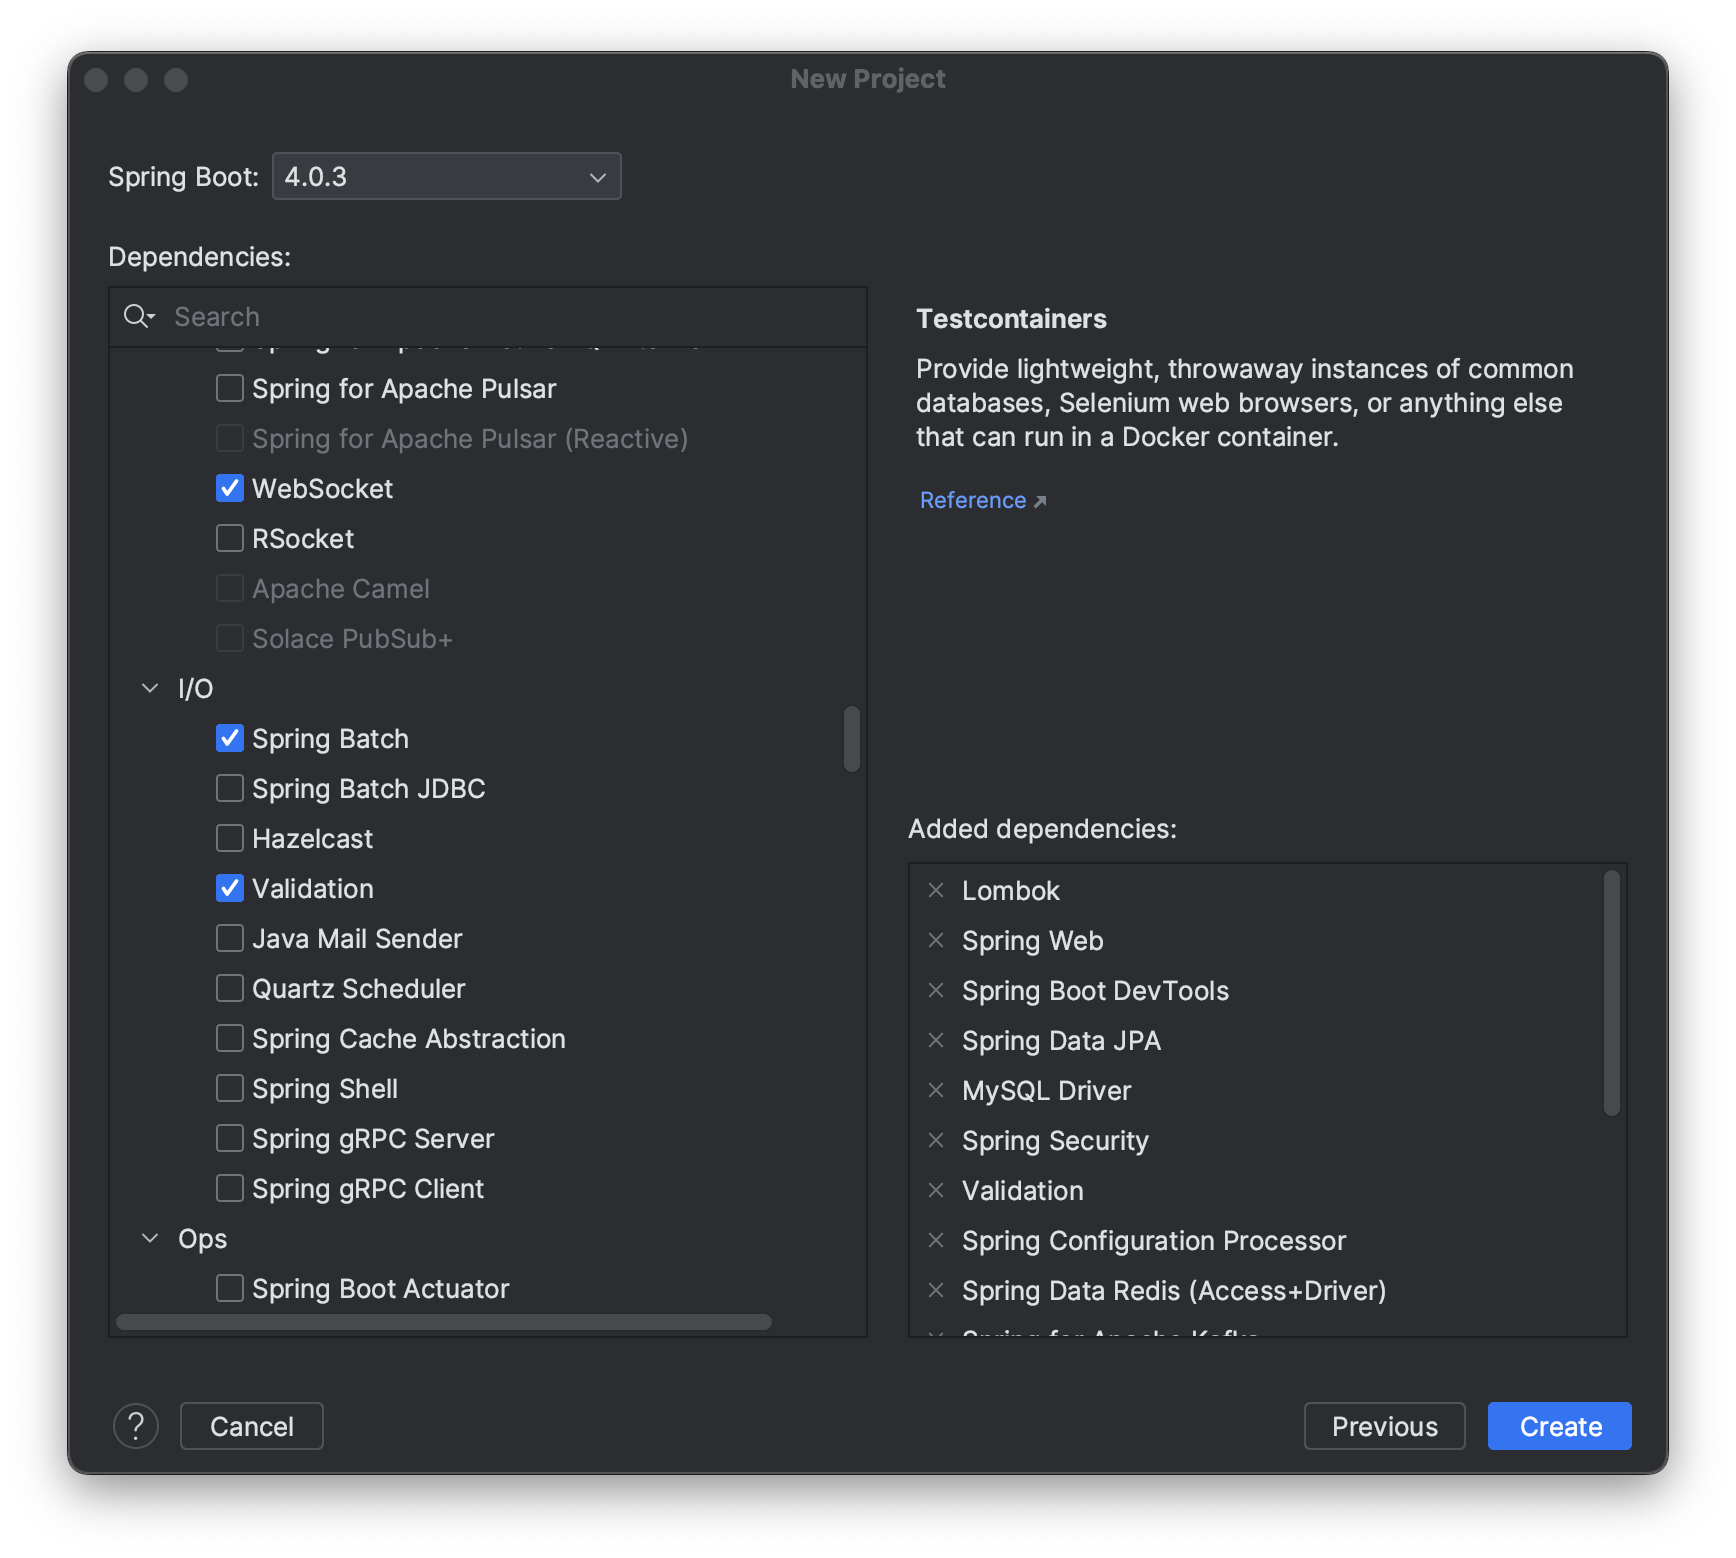Click the added dependencies scrollbar
The height and width of the screenshot is (1558, 1736).
coord(1611,993)
